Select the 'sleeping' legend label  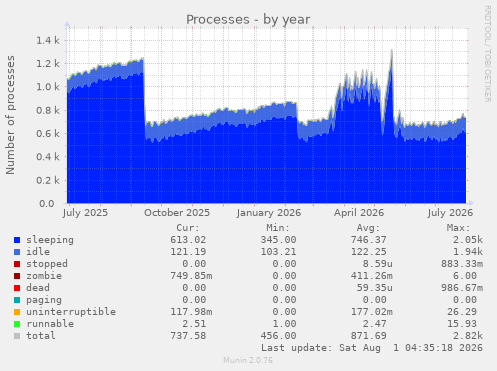pos(50,240)
